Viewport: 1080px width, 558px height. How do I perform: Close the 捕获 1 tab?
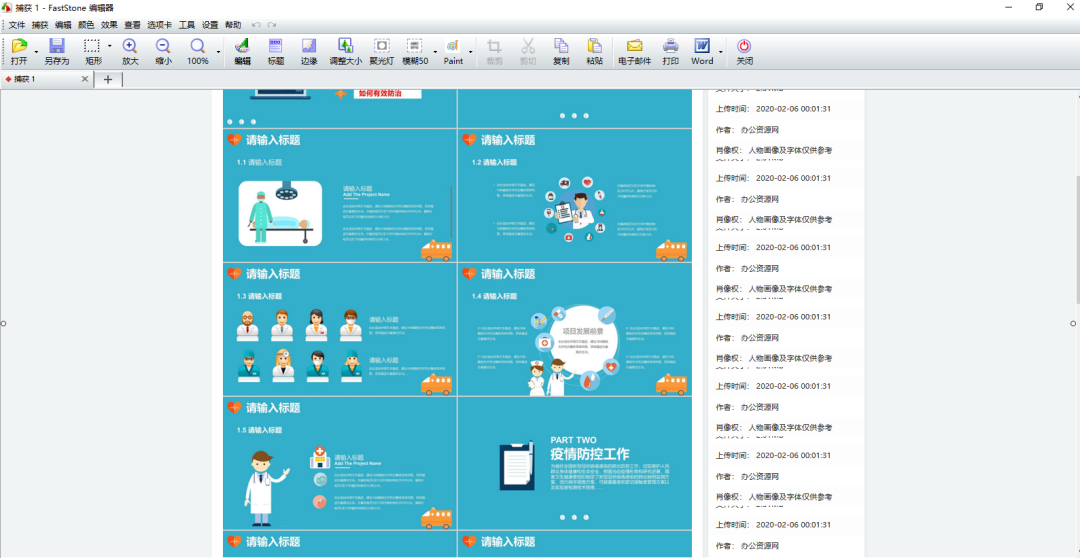click(85, 79)
